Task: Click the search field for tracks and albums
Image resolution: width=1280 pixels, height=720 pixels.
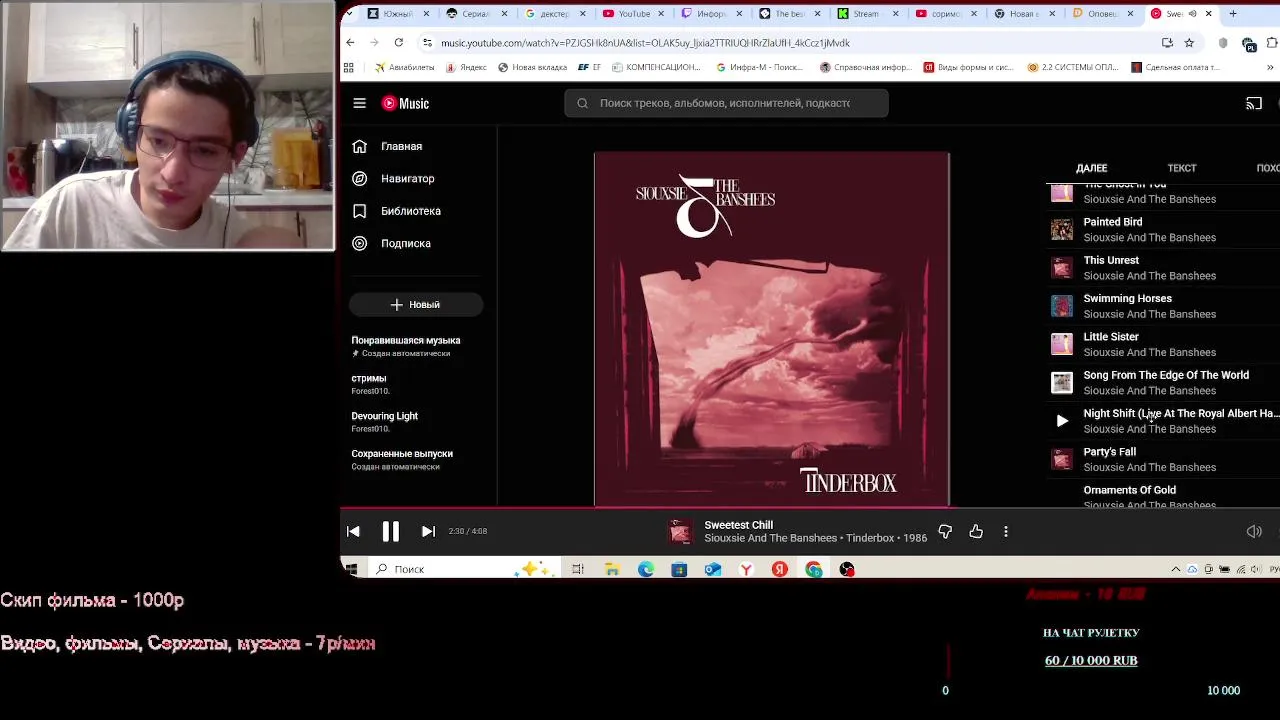Action: (726, 103)
